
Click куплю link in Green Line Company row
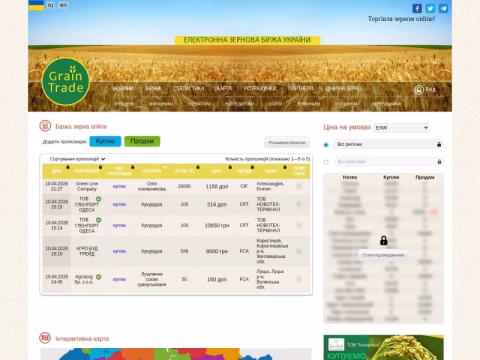tap(119, 186)
